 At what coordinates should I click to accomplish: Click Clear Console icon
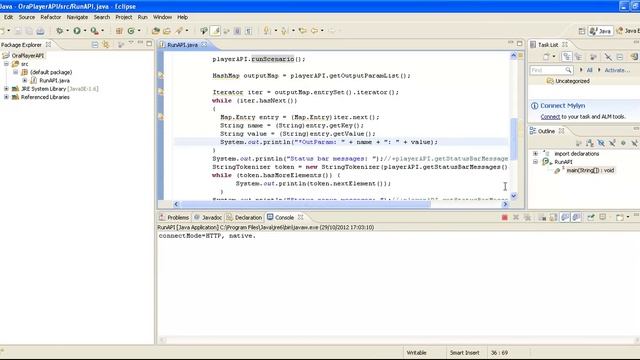542,218
